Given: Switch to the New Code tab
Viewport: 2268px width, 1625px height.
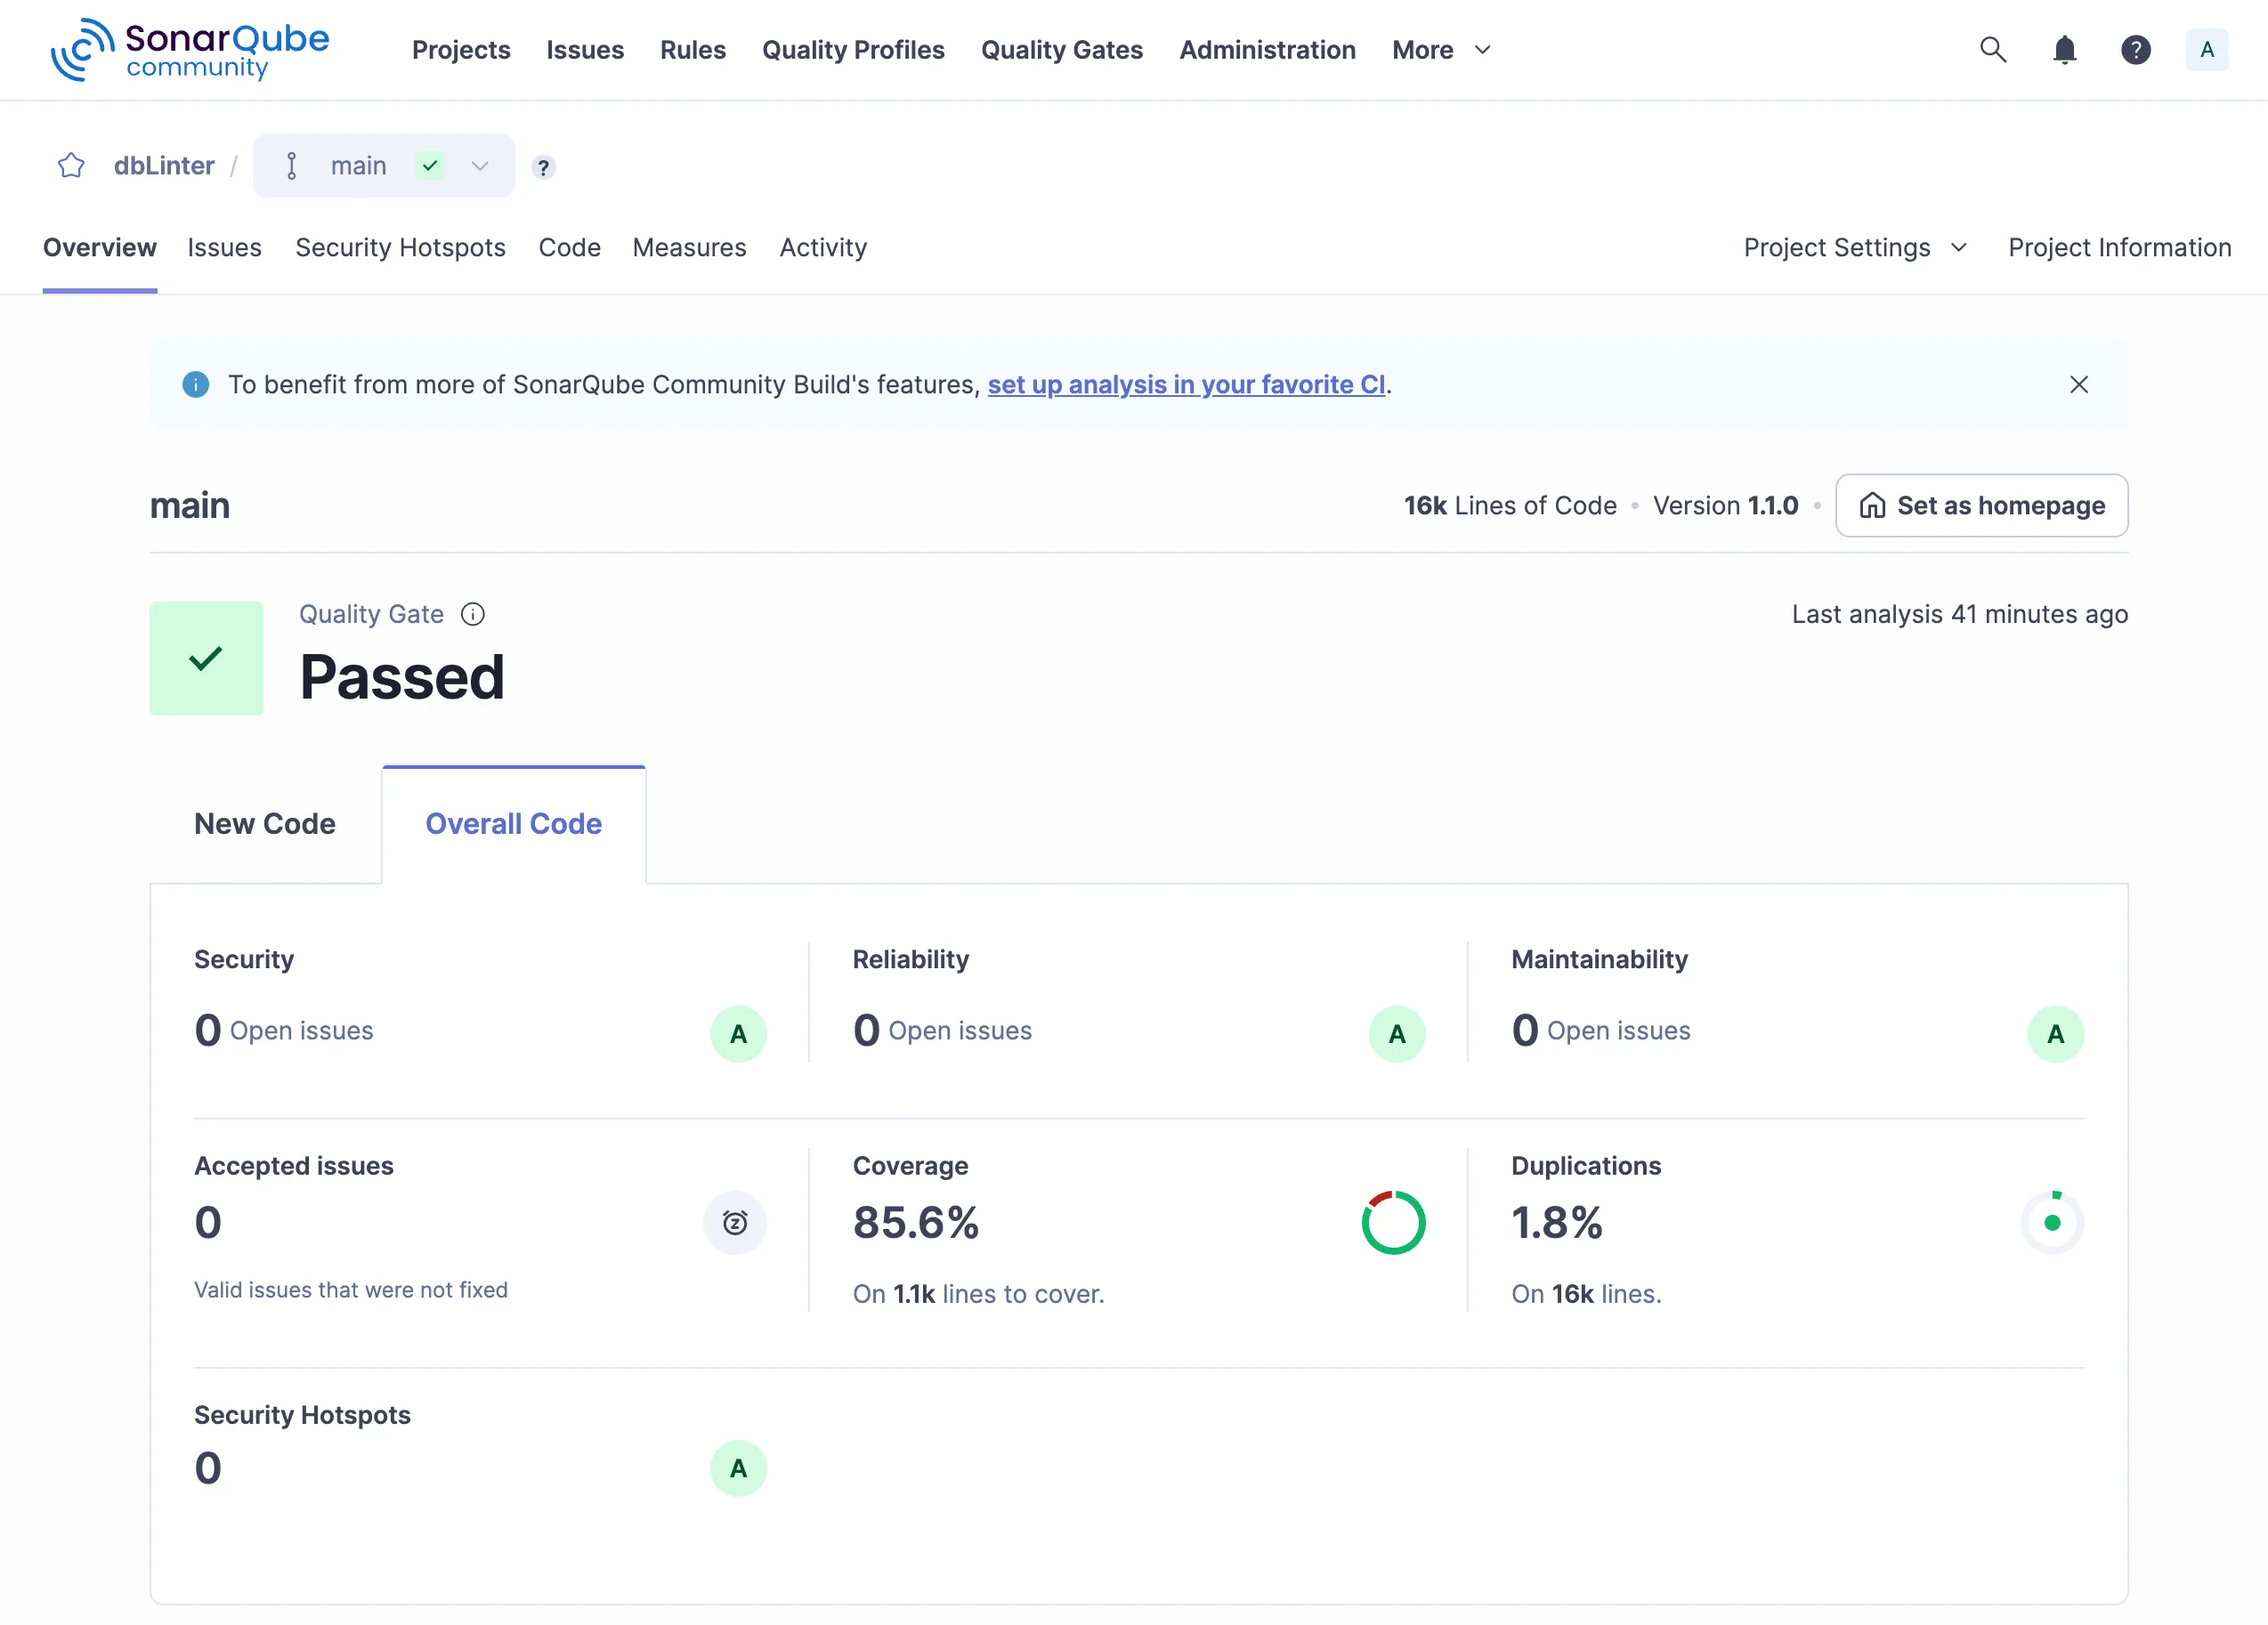Looking at the screenshot, I should click(265, 823).
